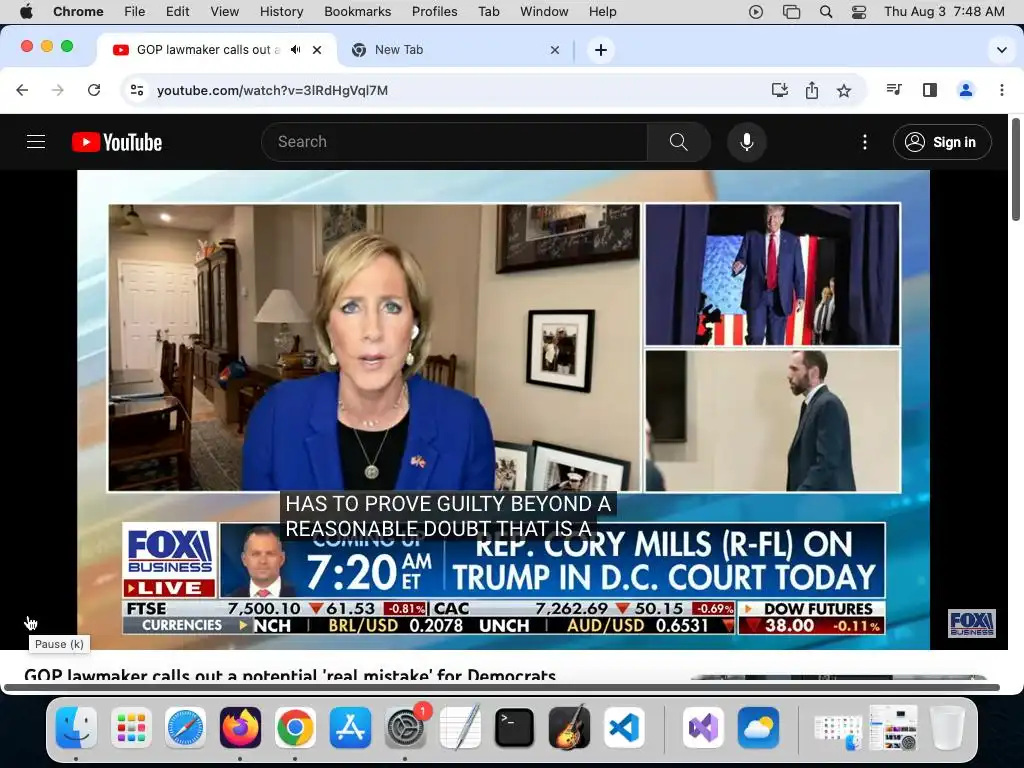Open Firefox from the Dock
This screenshot has width=1024, height=768.
coord(240,727)
